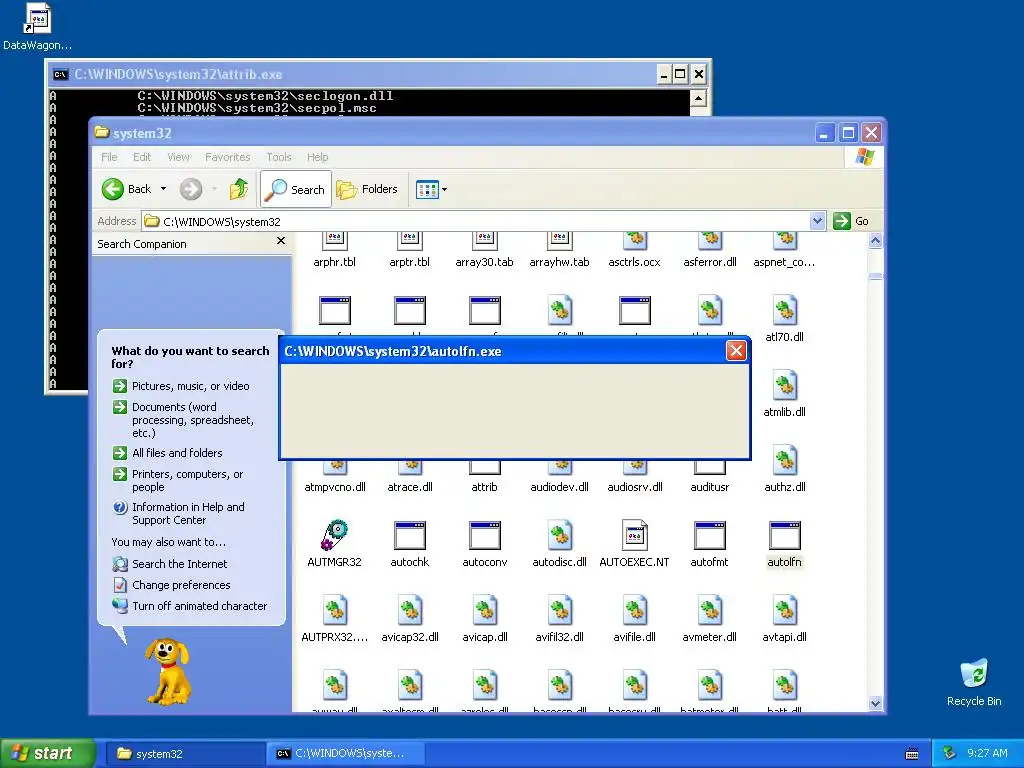1024x768 pixels.
Task: Click the system tray icon beside the clock
Action: 949,753
